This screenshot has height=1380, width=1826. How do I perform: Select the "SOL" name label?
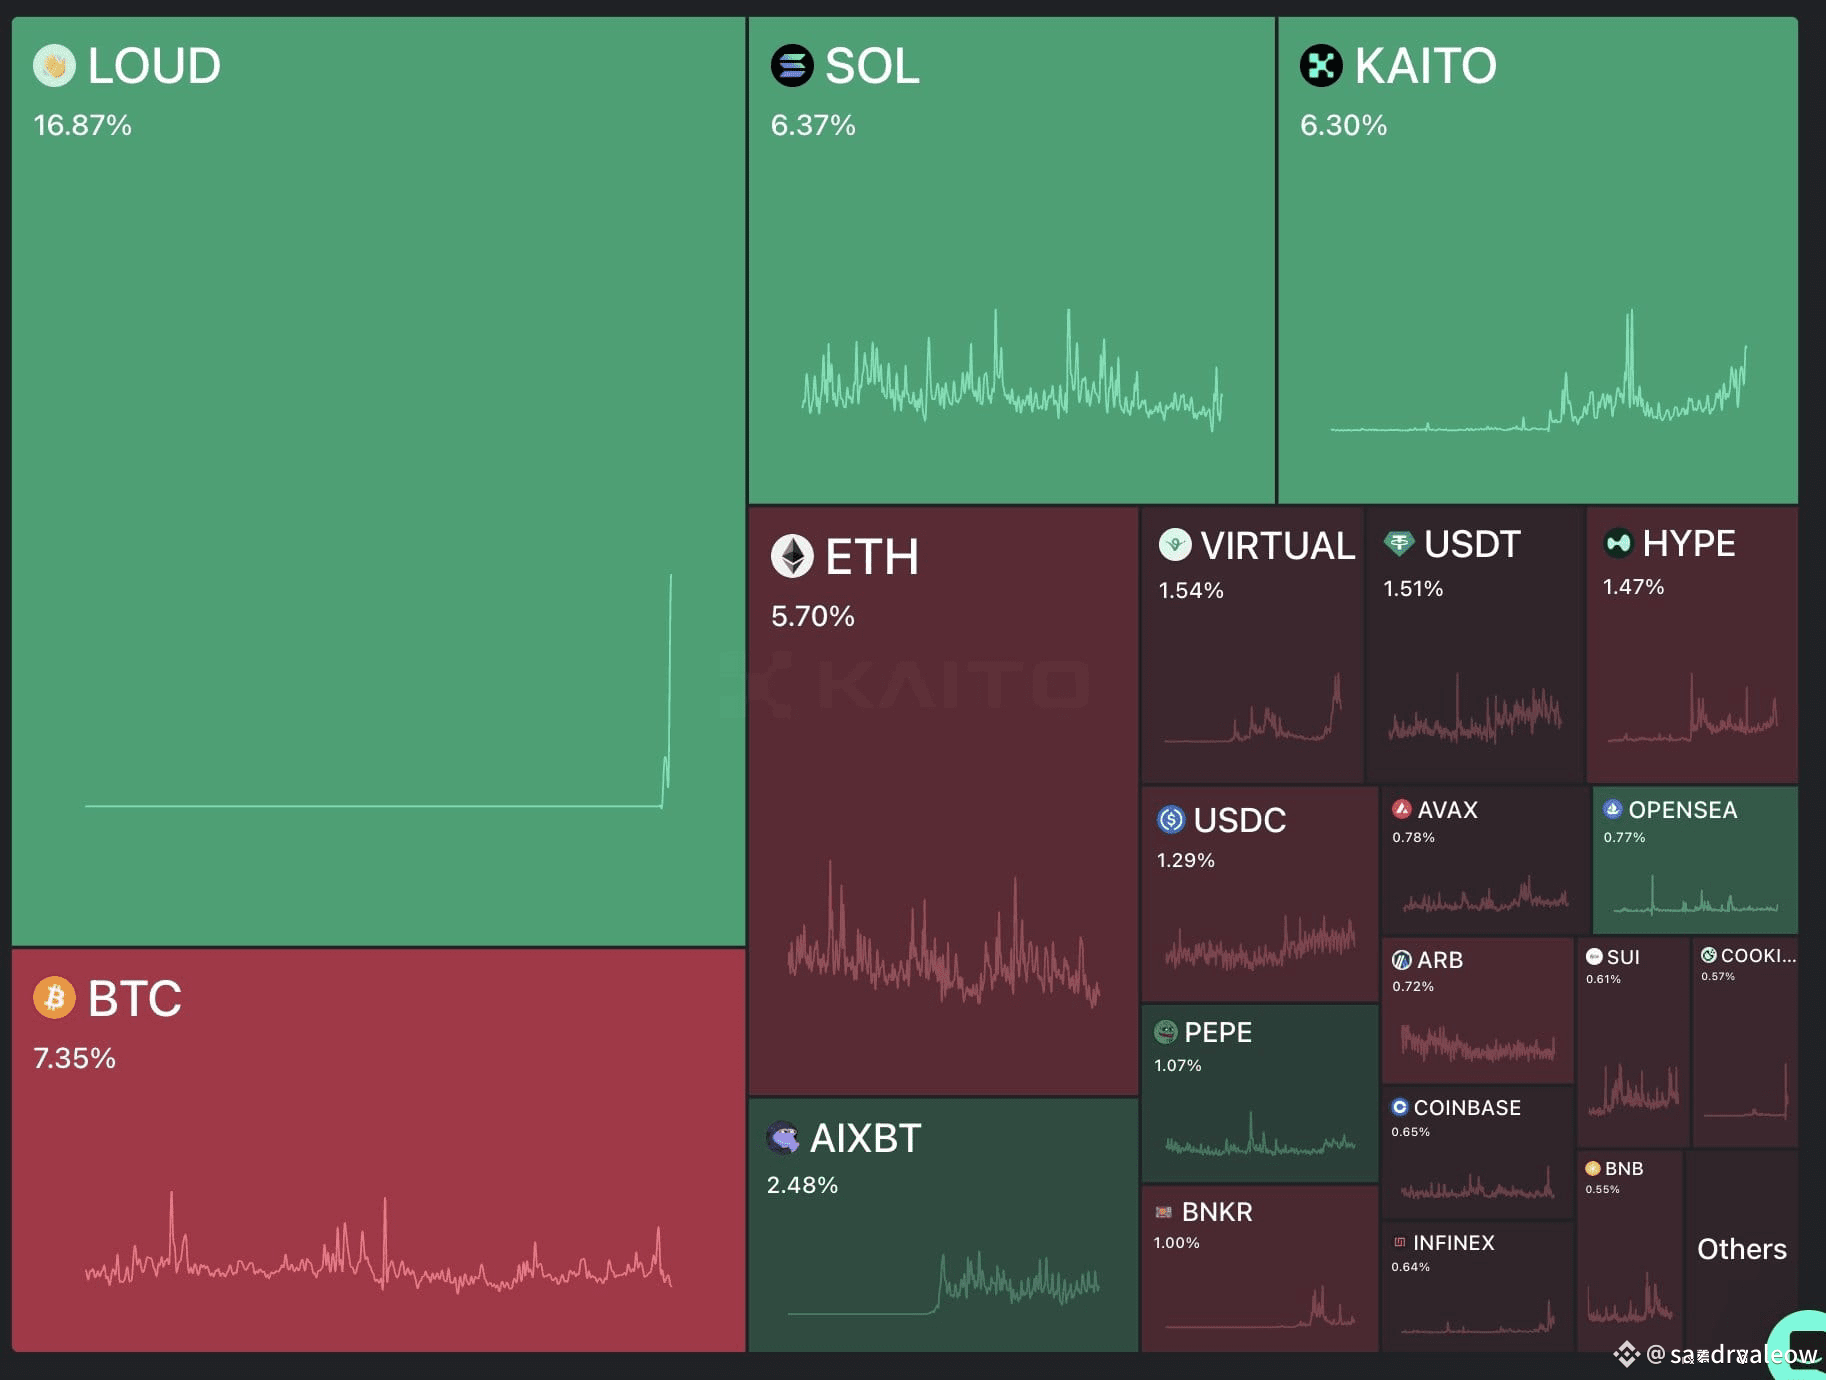point(872,66)
